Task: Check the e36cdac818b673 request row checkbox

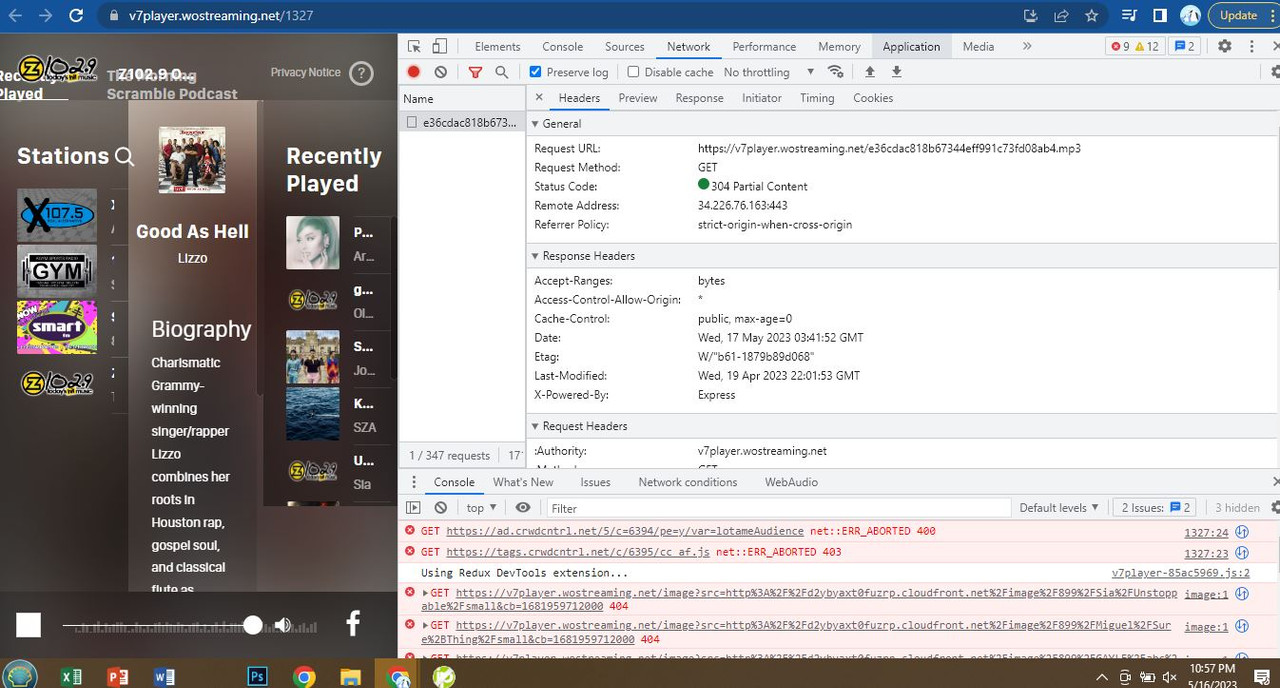Action: pos(411,122)
